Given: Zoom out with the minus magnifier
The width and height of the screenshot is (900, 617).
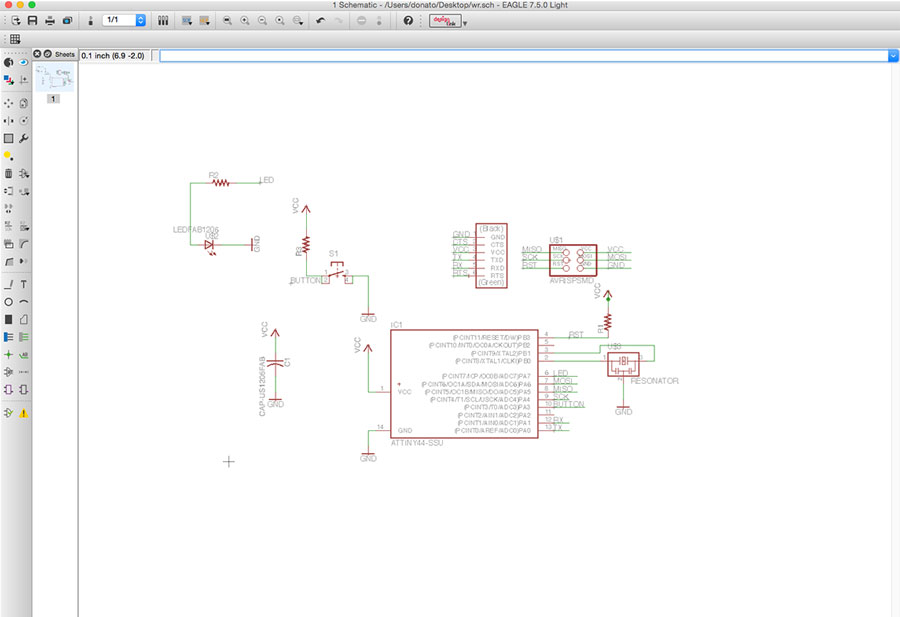Looking at the screenshot, I should pos(262,21).
